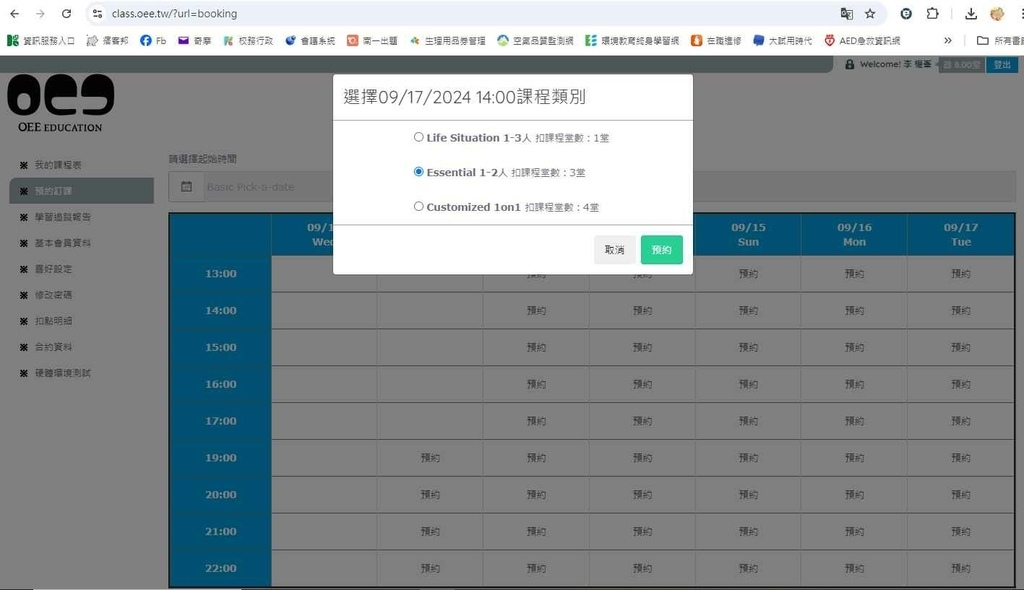
Task: Select the Essential 1-2人 radio option
Action: point(419,172)
